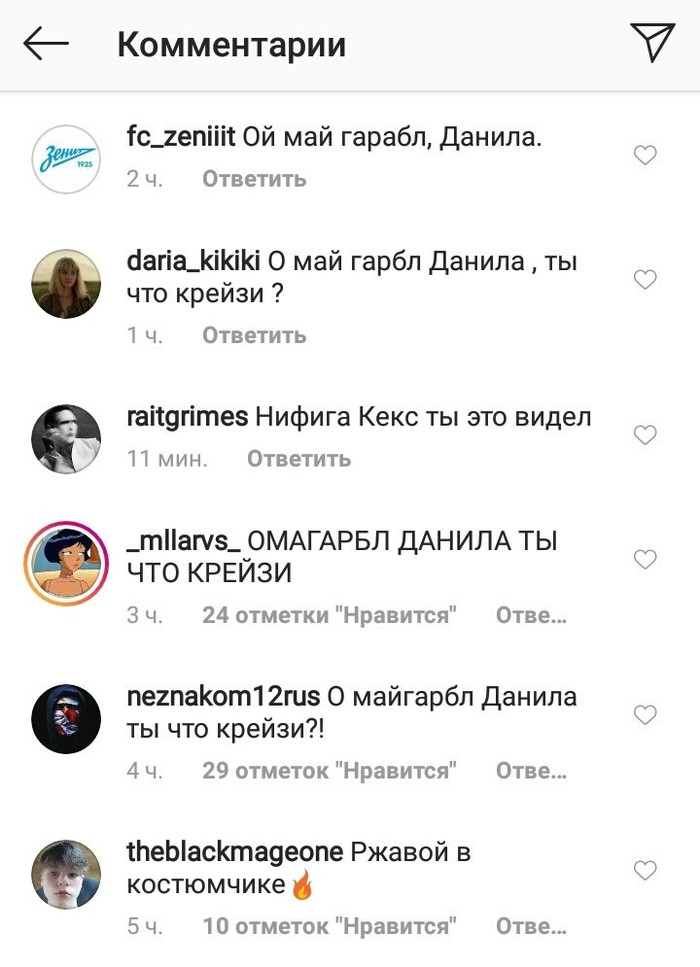Open raitgrimes username link

(x=187, y=417)
